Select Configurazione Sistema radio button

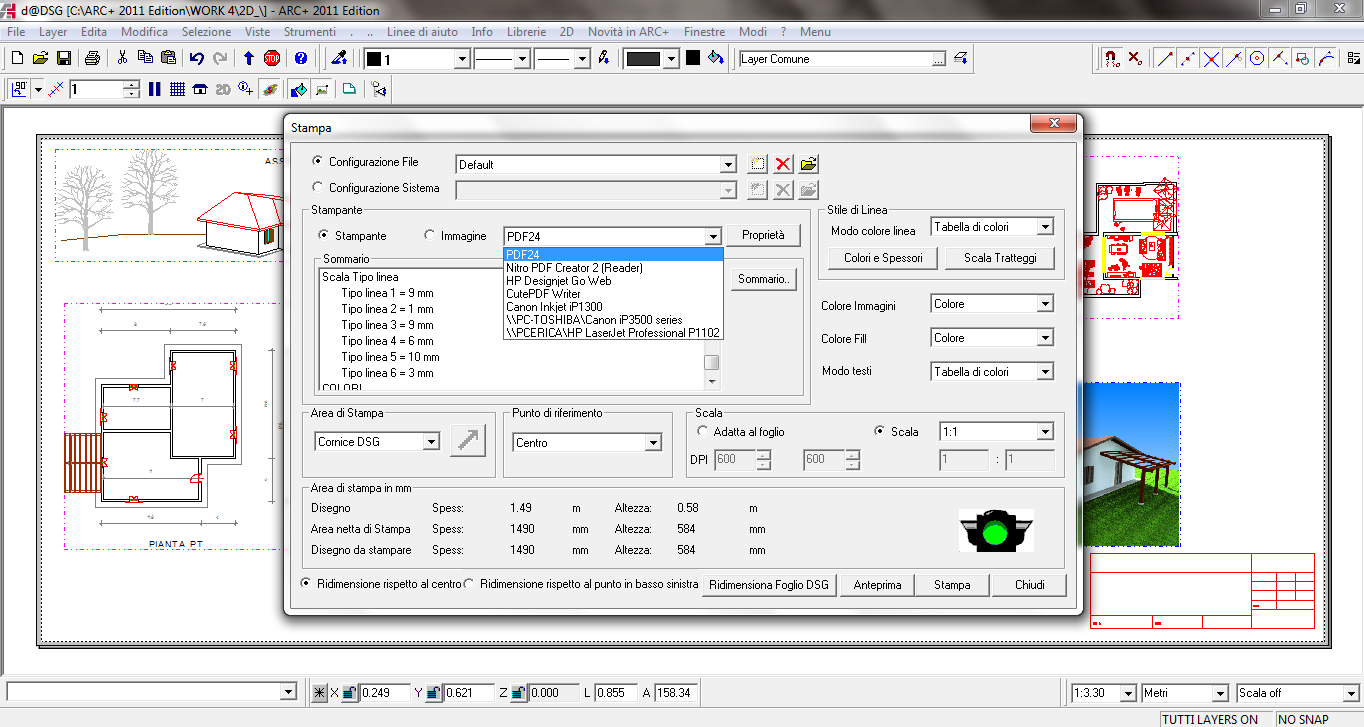pyautogui.click(x=318, y=187)
